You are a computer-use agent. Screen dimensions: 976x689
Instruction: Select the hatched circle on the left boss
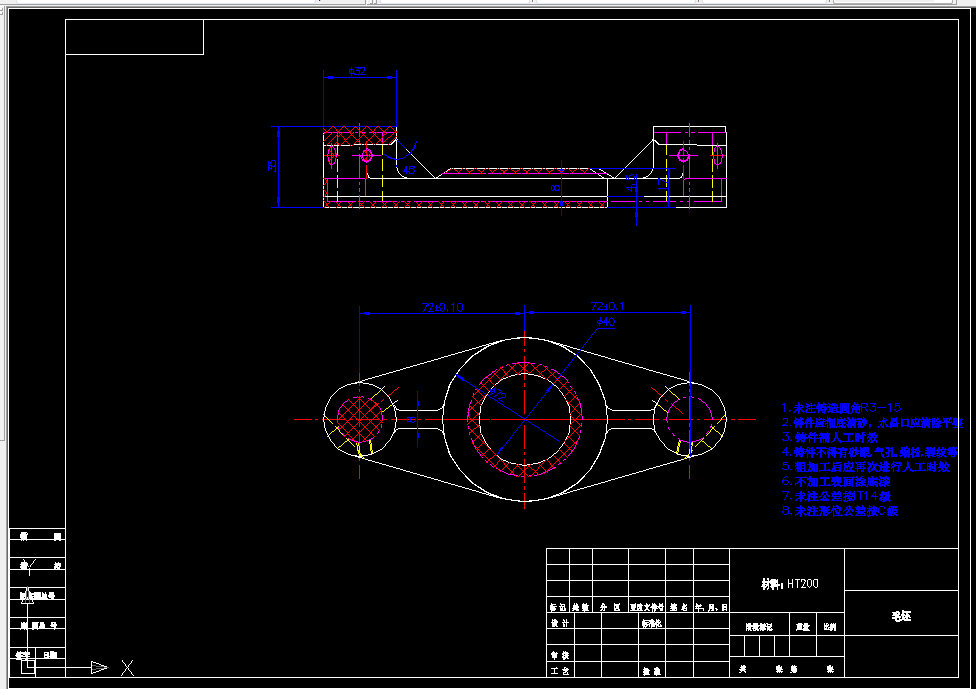pos(360,419)
